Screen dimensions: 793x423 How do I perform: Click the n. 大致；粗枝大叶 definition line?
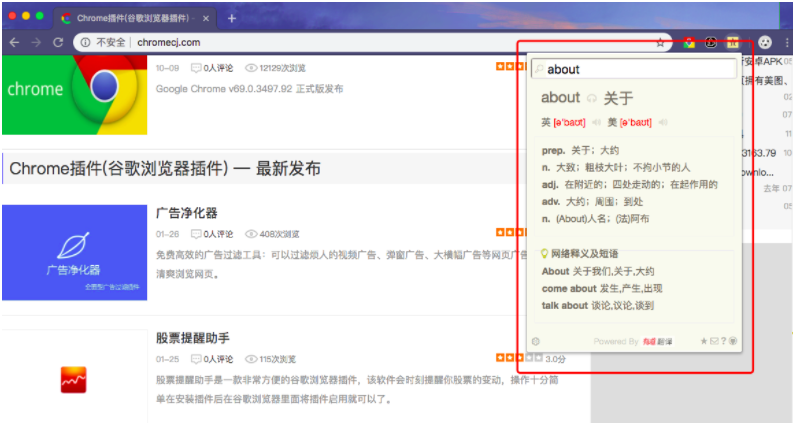(x=616, y=167)
